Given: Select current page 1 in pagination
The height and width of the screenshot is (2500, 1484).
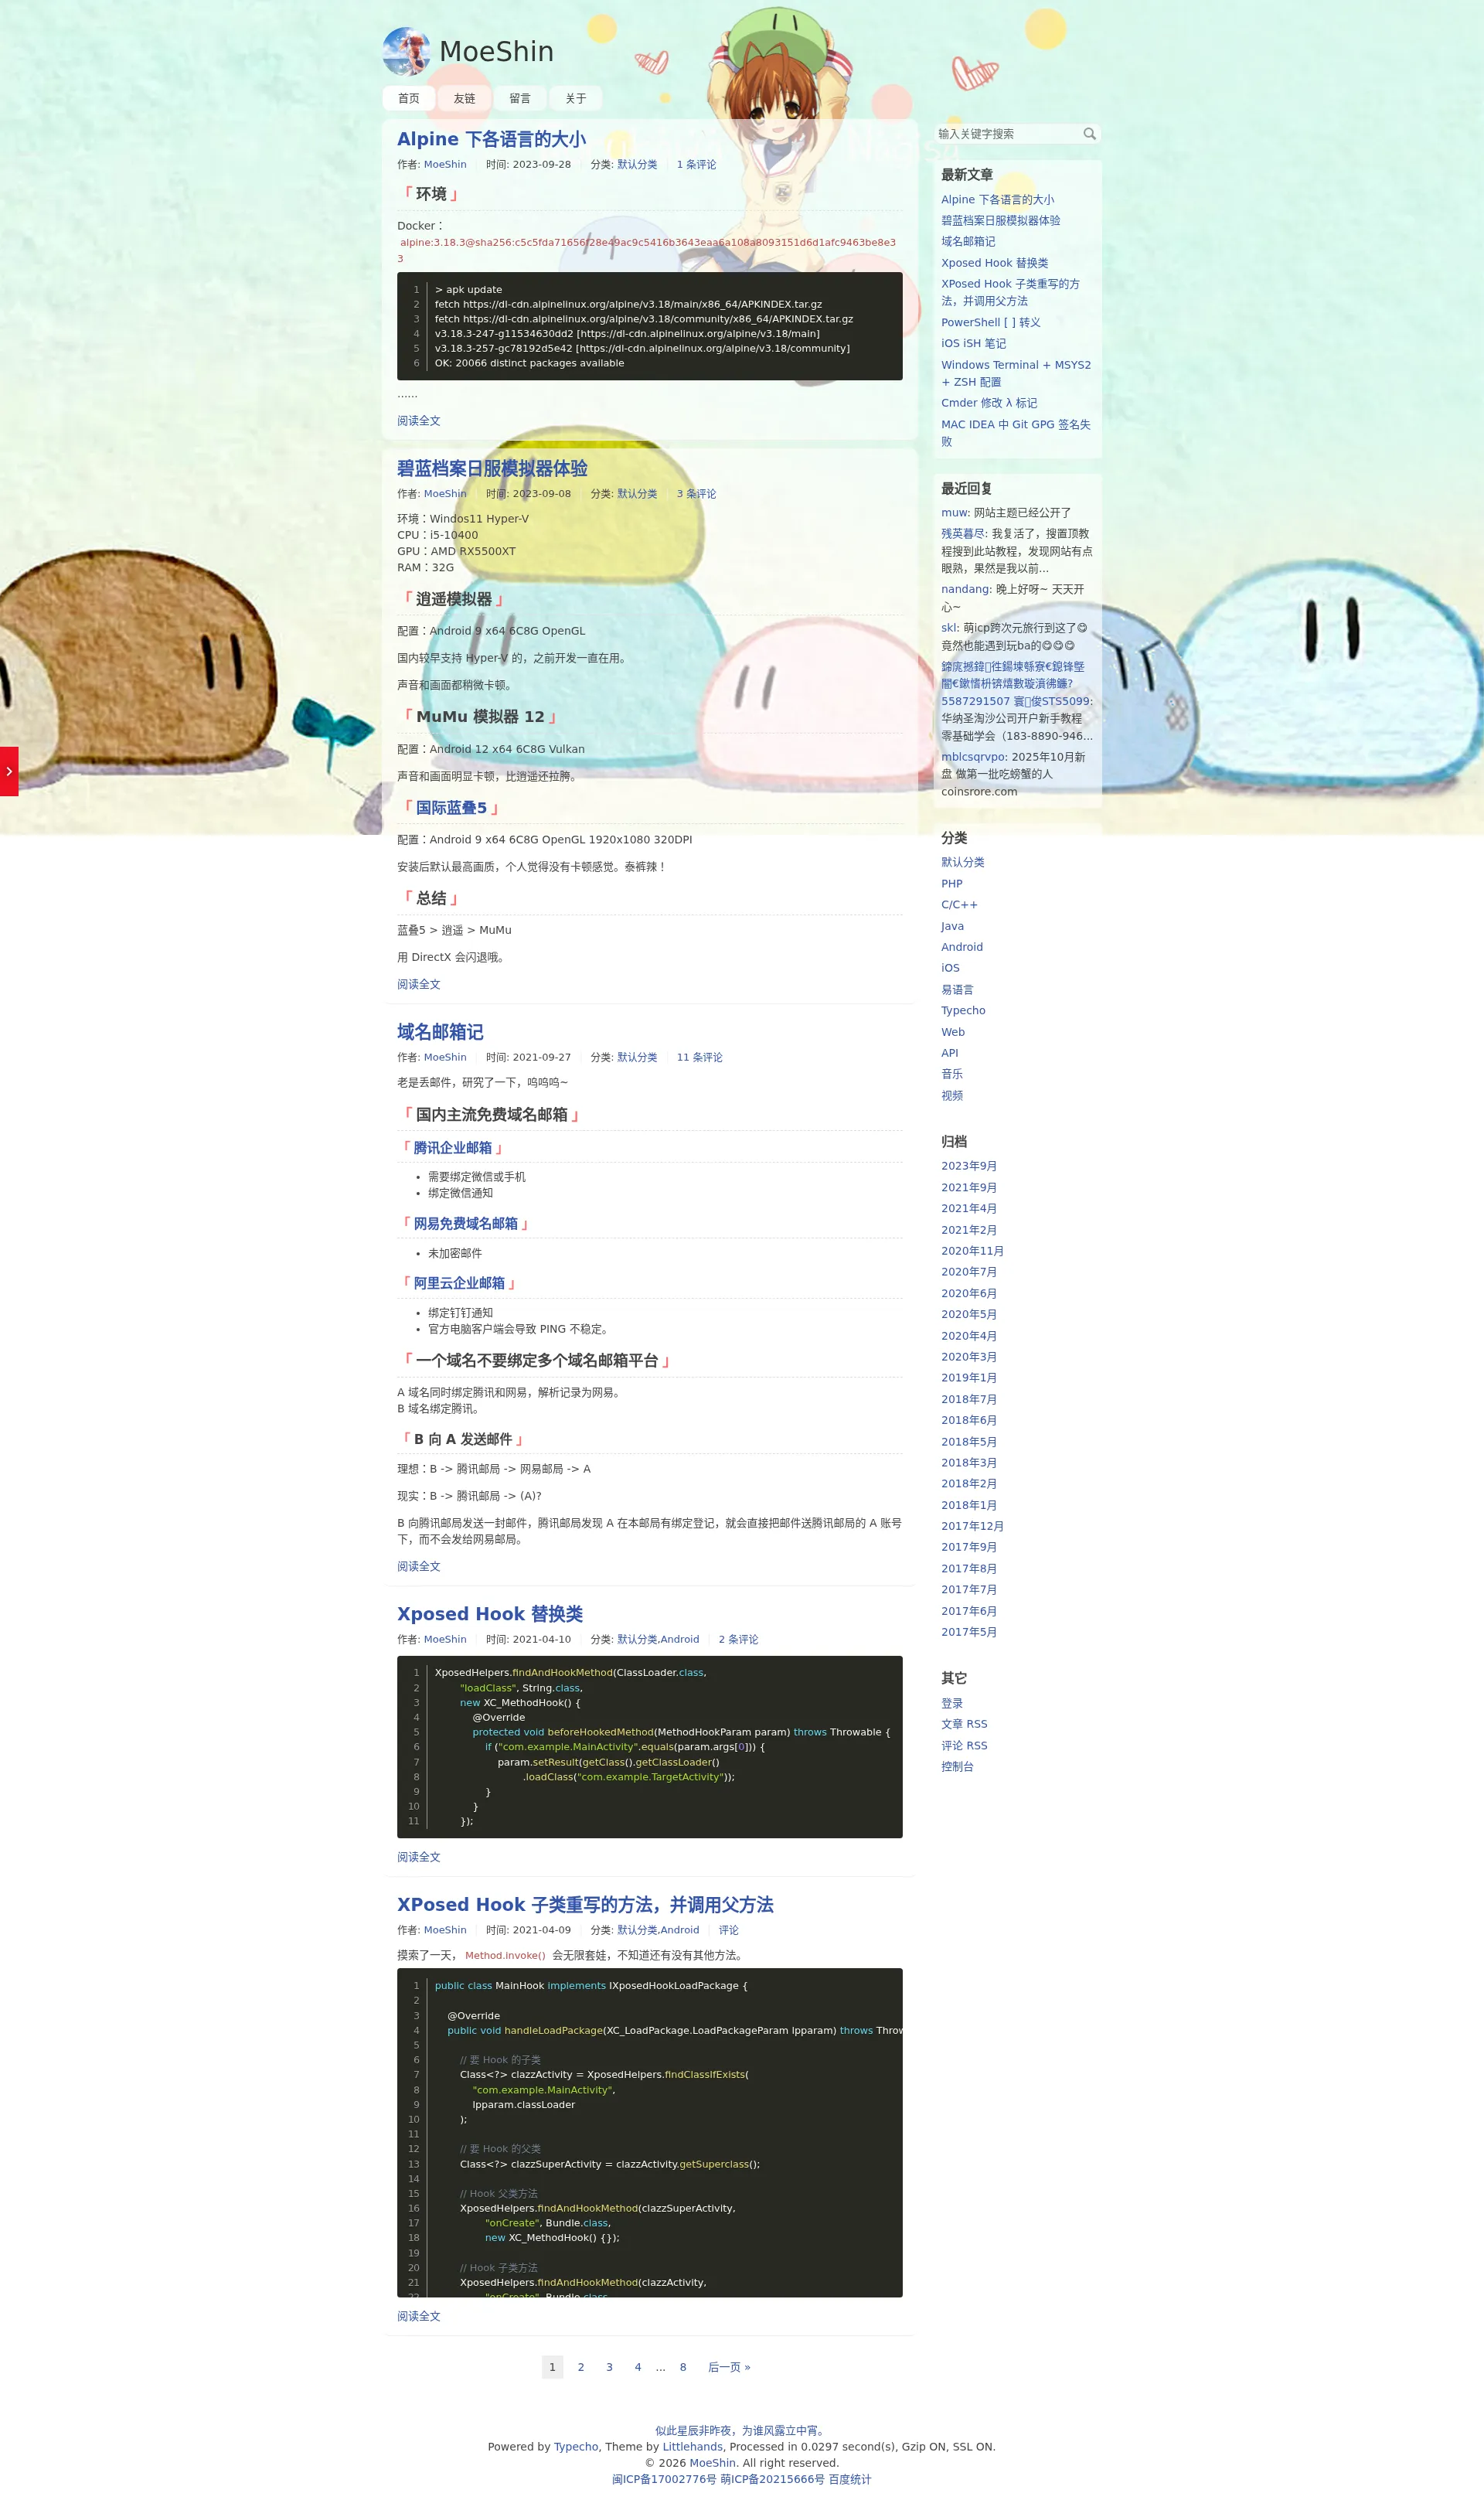Looking at the screenshot, I should coord(552,2367).
